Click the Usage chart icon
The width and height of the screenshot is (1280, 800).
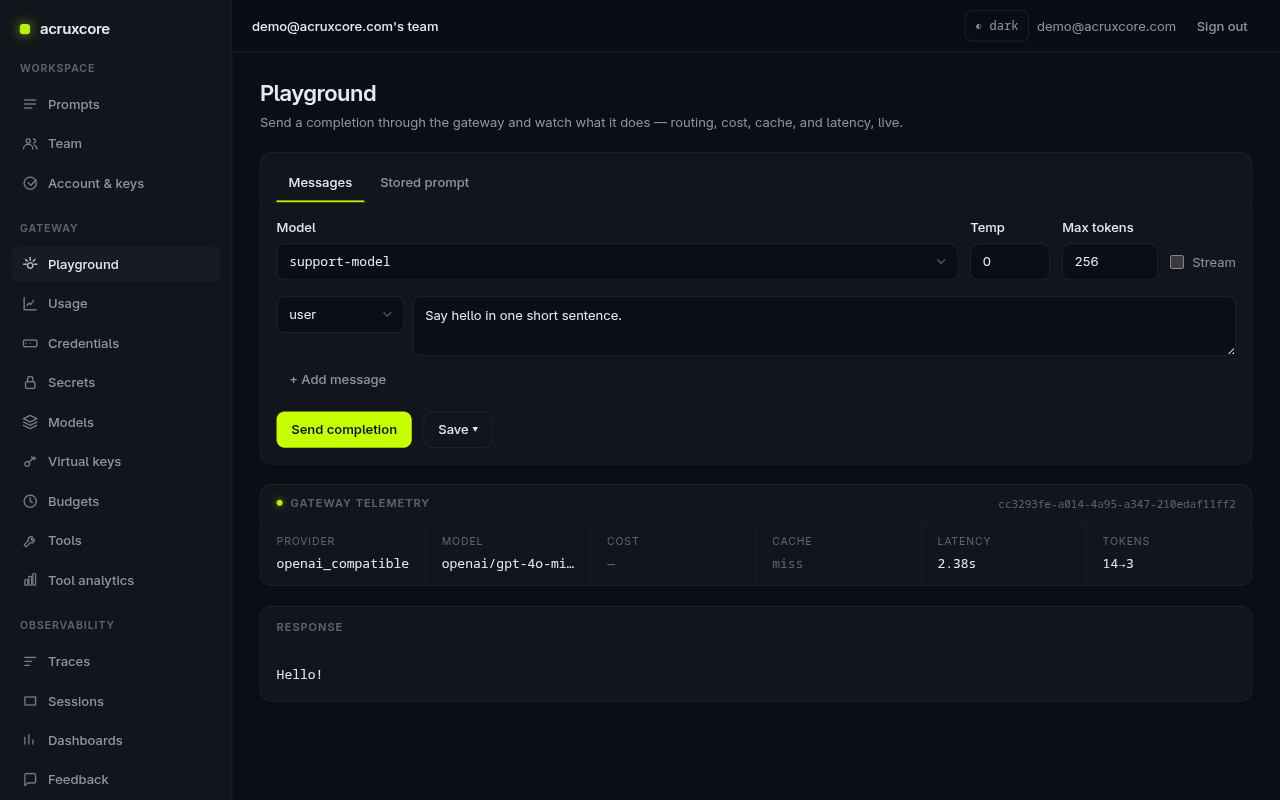pyautogui.click(x=30, y=303)
